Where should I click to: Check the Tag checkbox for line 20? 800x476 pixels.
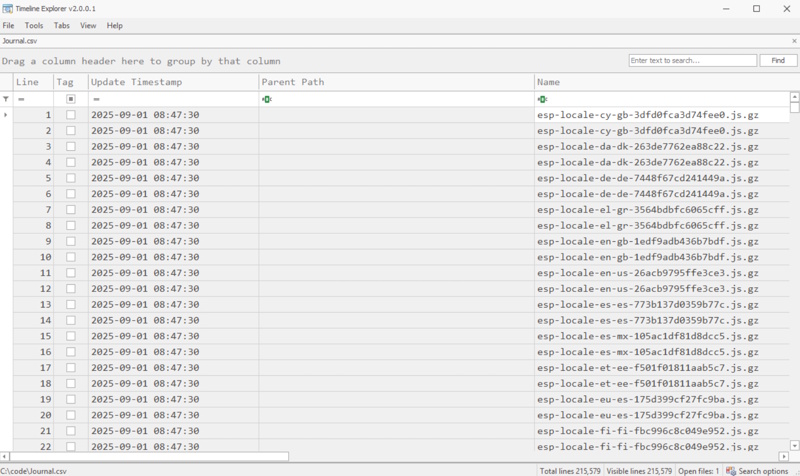tap(71, 415)
